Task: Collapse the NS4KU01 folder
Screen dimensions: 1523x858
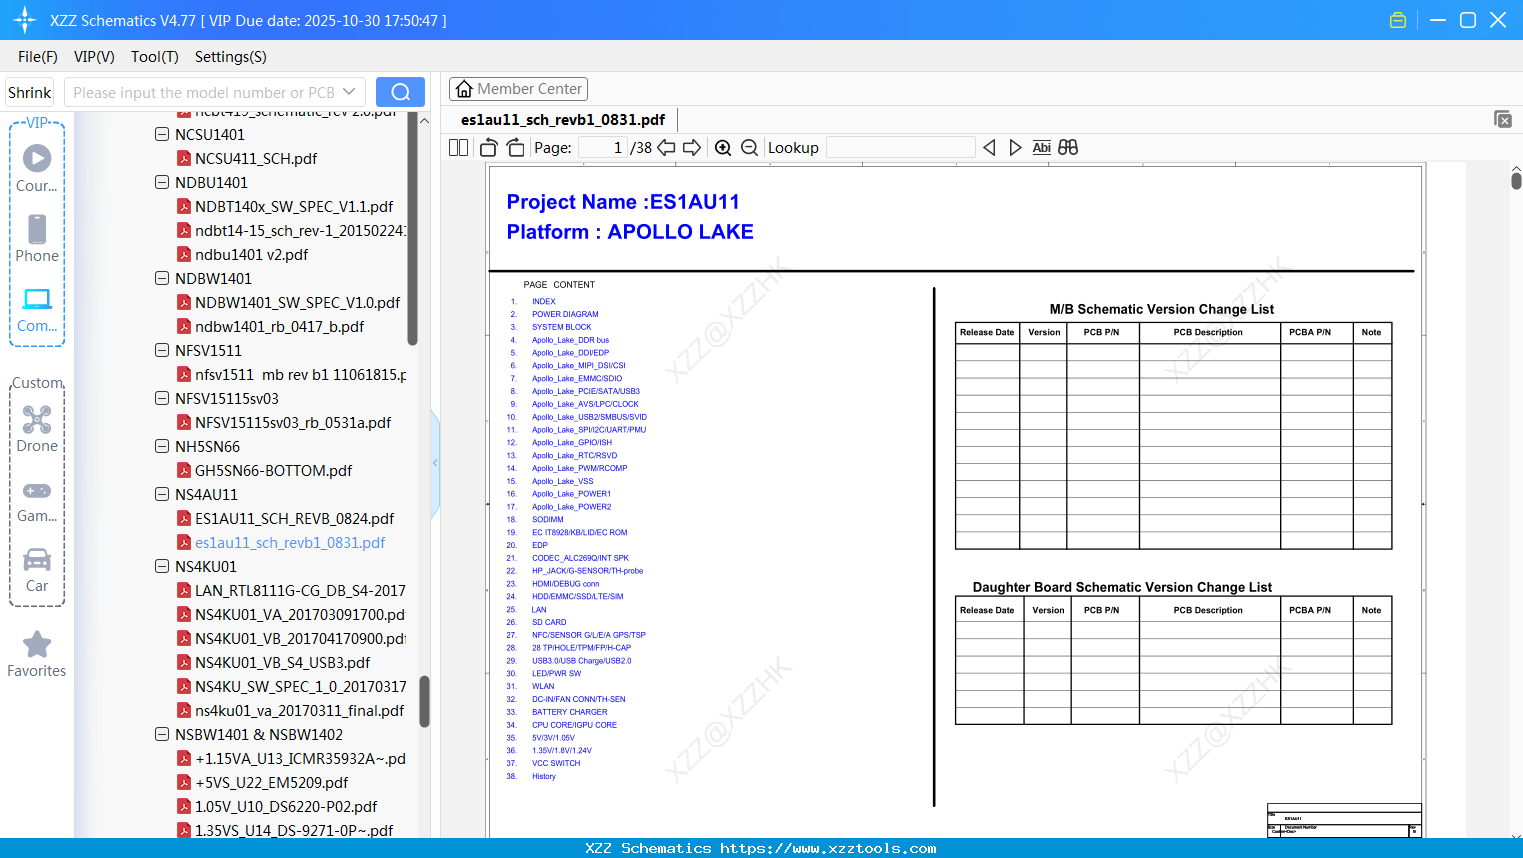Action: pos(162,566)
